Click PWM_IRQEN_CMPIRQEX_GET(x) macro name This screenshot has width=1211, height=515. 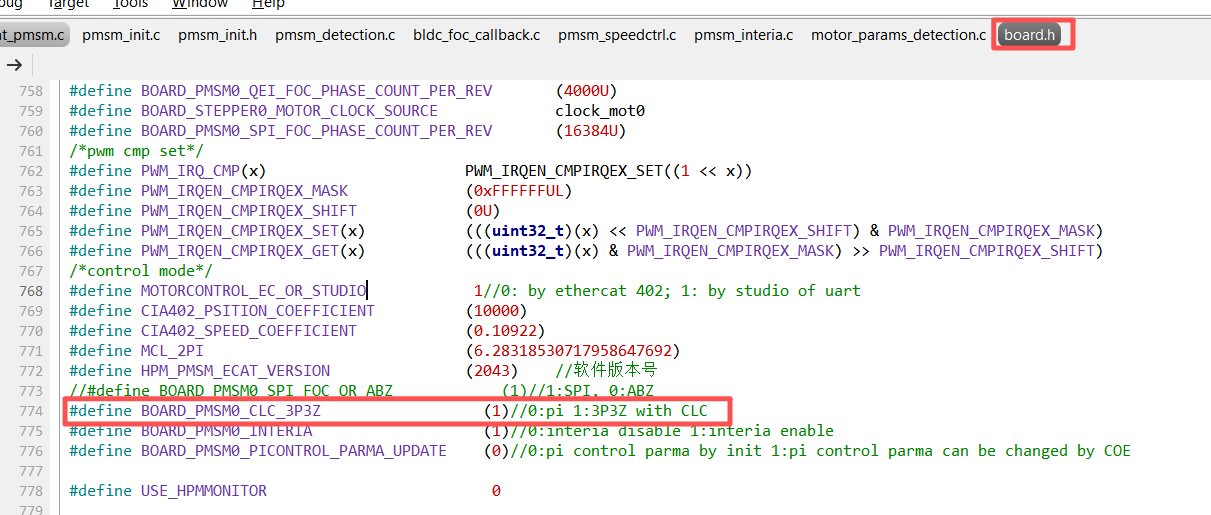click(x=253, y=251)
